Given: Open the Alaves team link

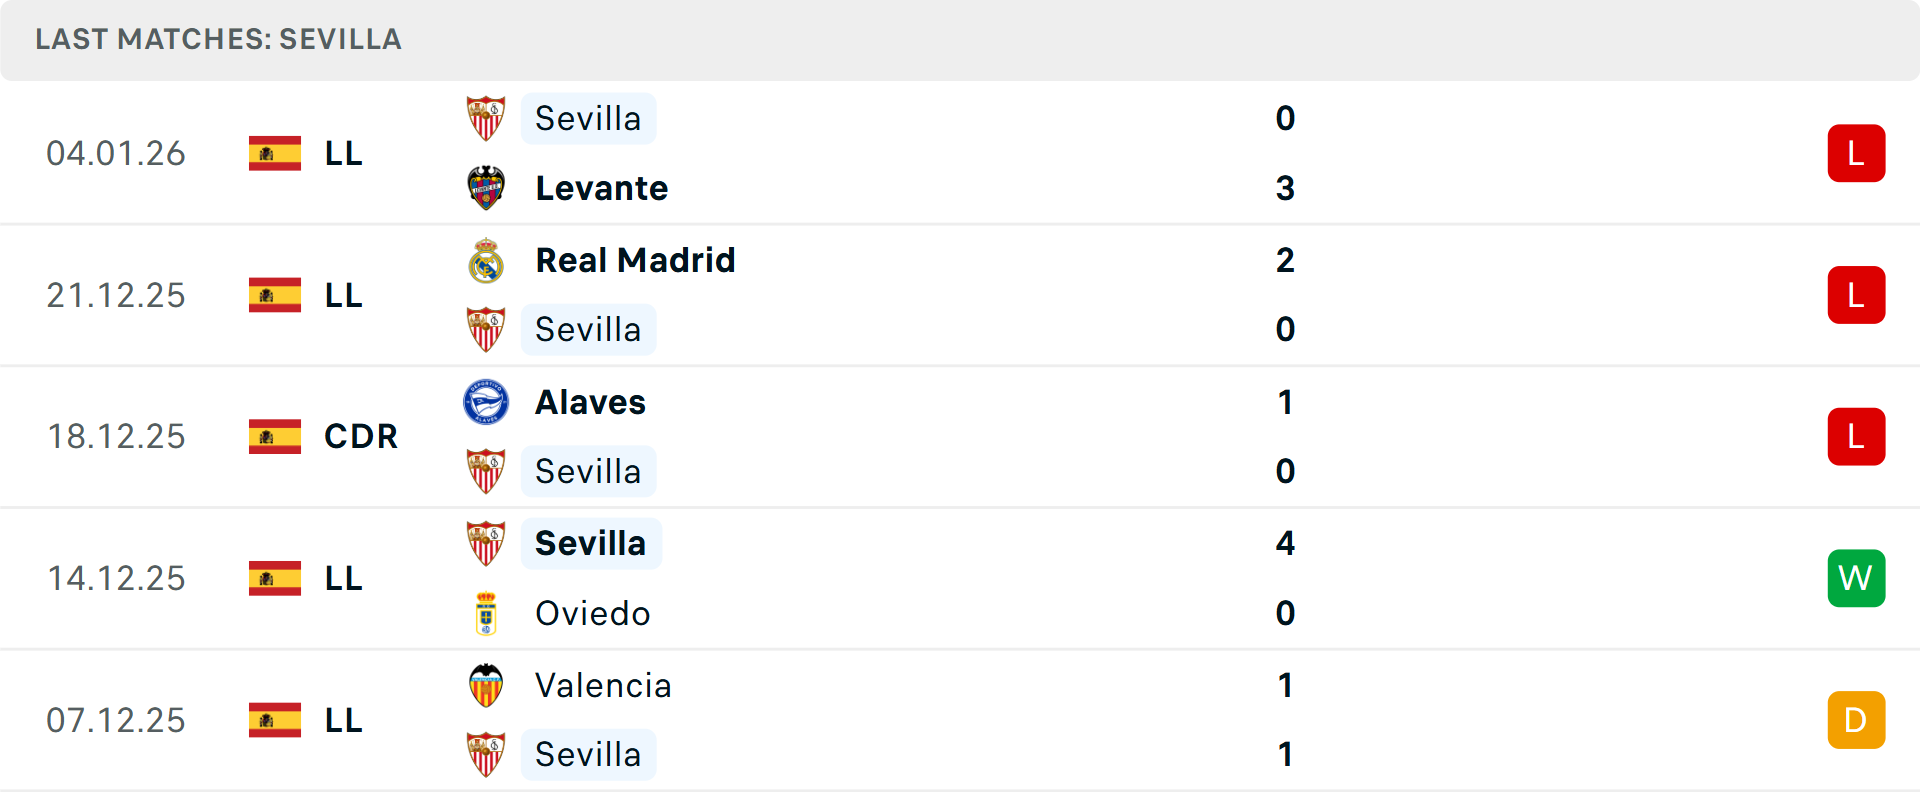Looking at the screenshot, I should coord(590,402).
